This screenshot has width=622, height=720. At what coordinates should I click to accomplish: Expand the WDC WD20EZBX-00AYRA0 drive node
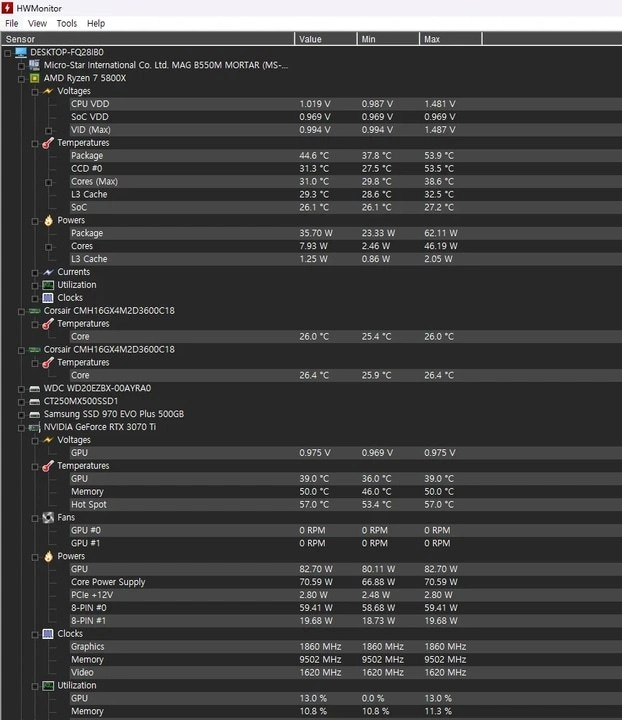21,389
